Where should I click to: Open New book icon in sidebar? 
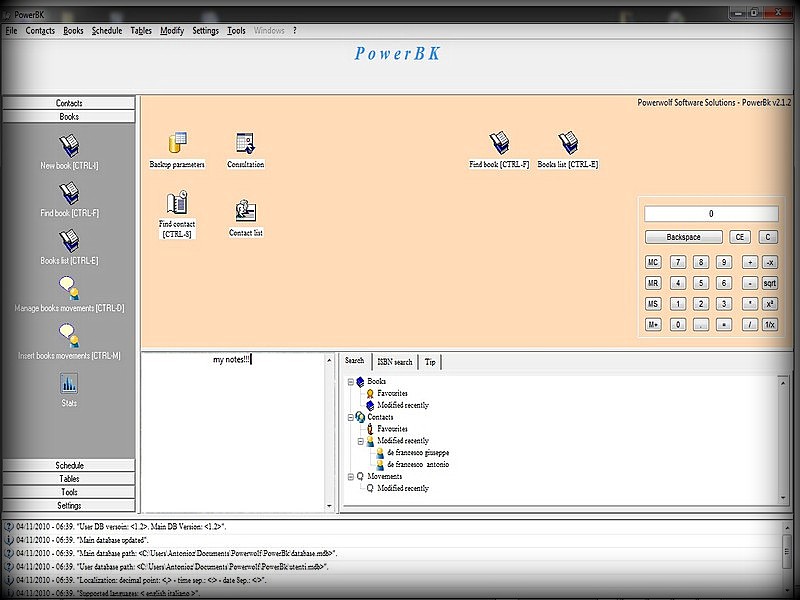click(69, 146)
